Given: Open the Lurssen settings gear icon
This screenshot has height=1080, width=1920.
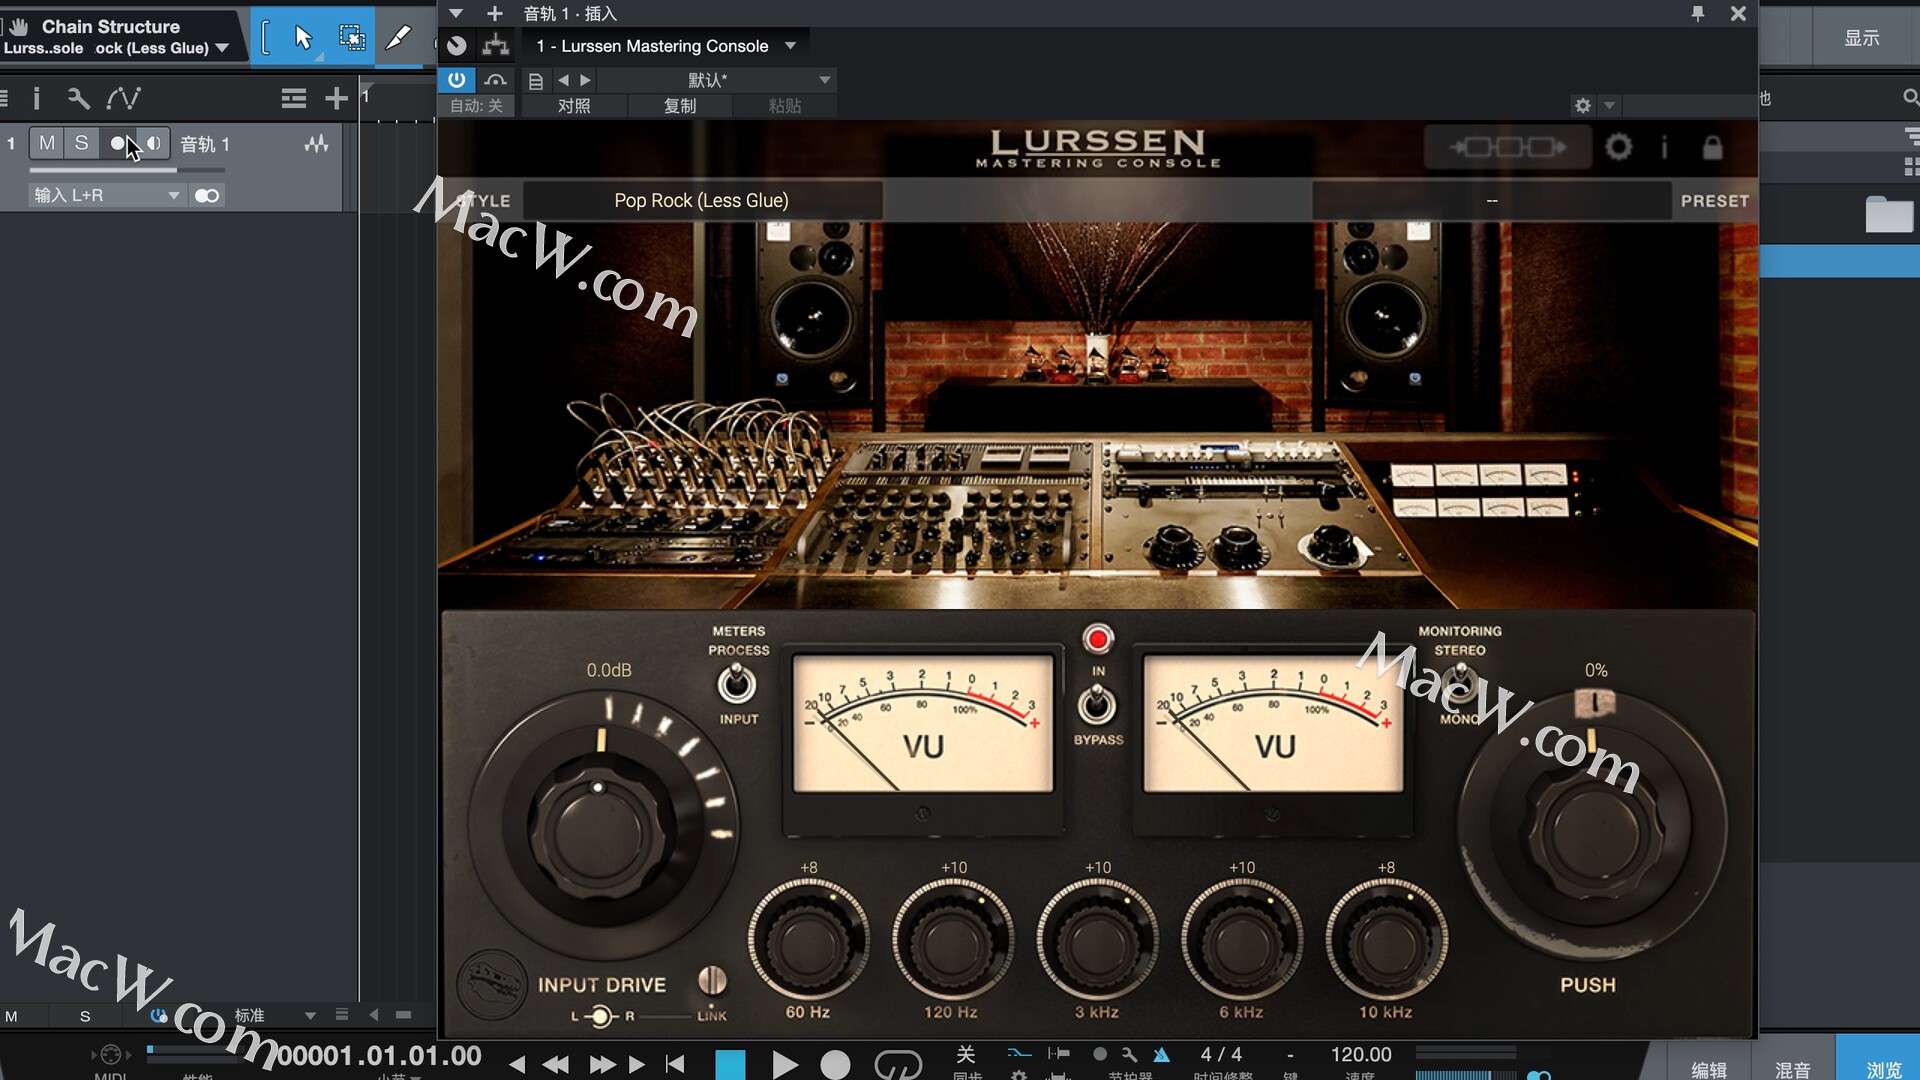Looking at the screenshot, I should pyautogui.click(x=1618, y=148).
